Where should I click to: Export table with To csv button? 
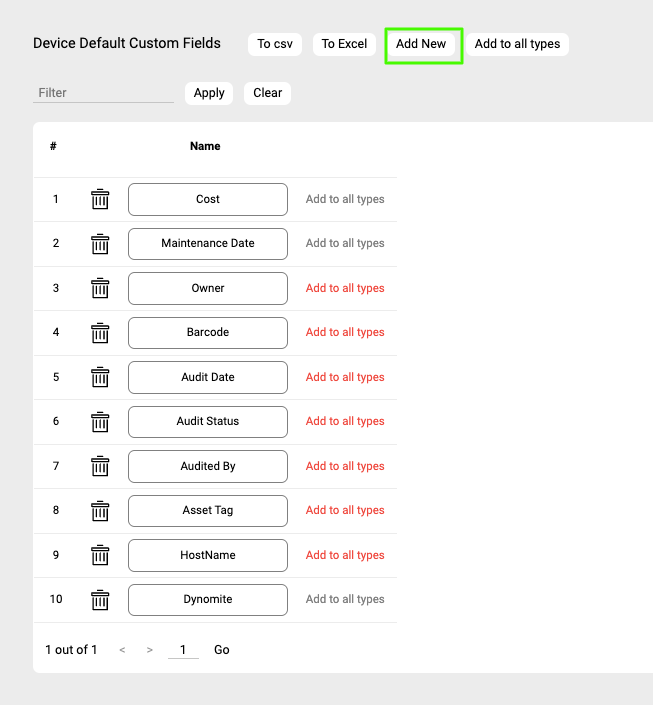[275, 44]
